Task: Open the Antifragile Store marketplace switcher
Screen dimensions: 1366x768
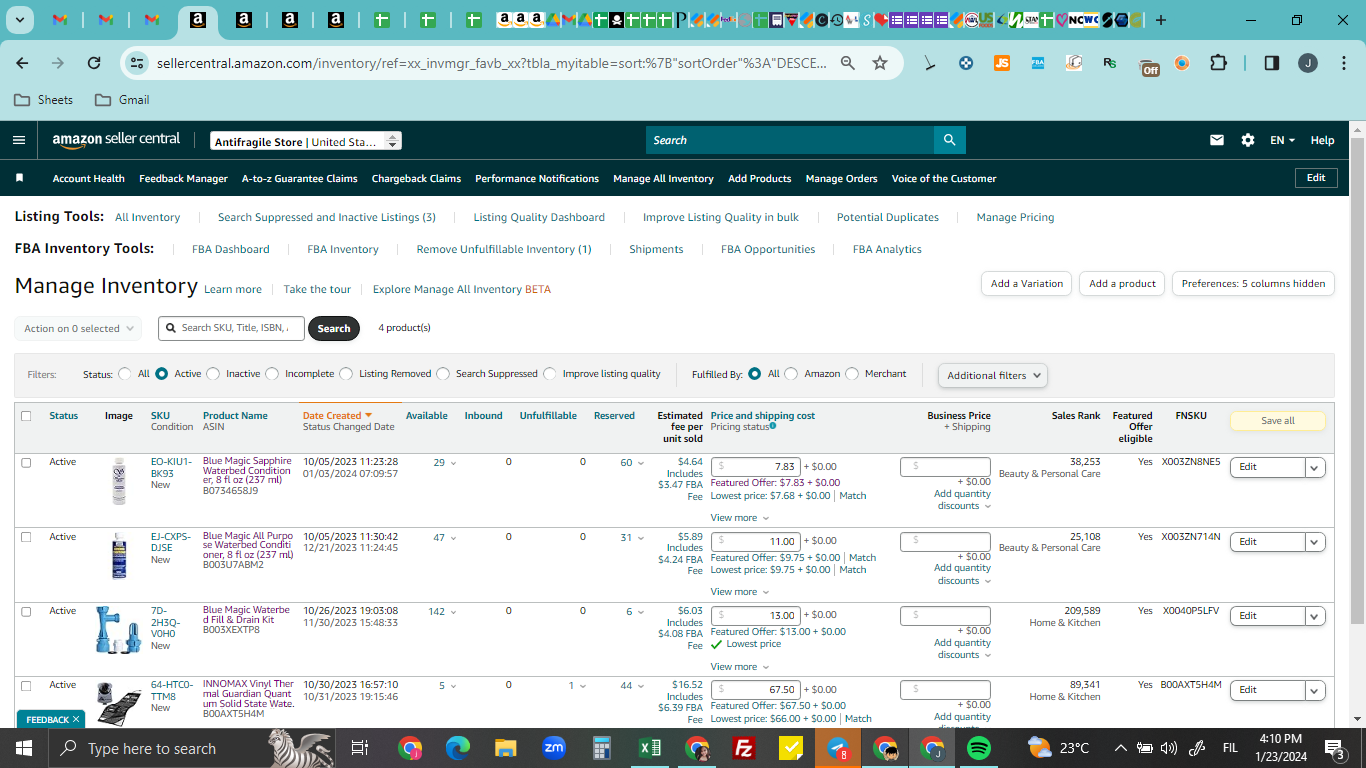Action: click(306, 142)
